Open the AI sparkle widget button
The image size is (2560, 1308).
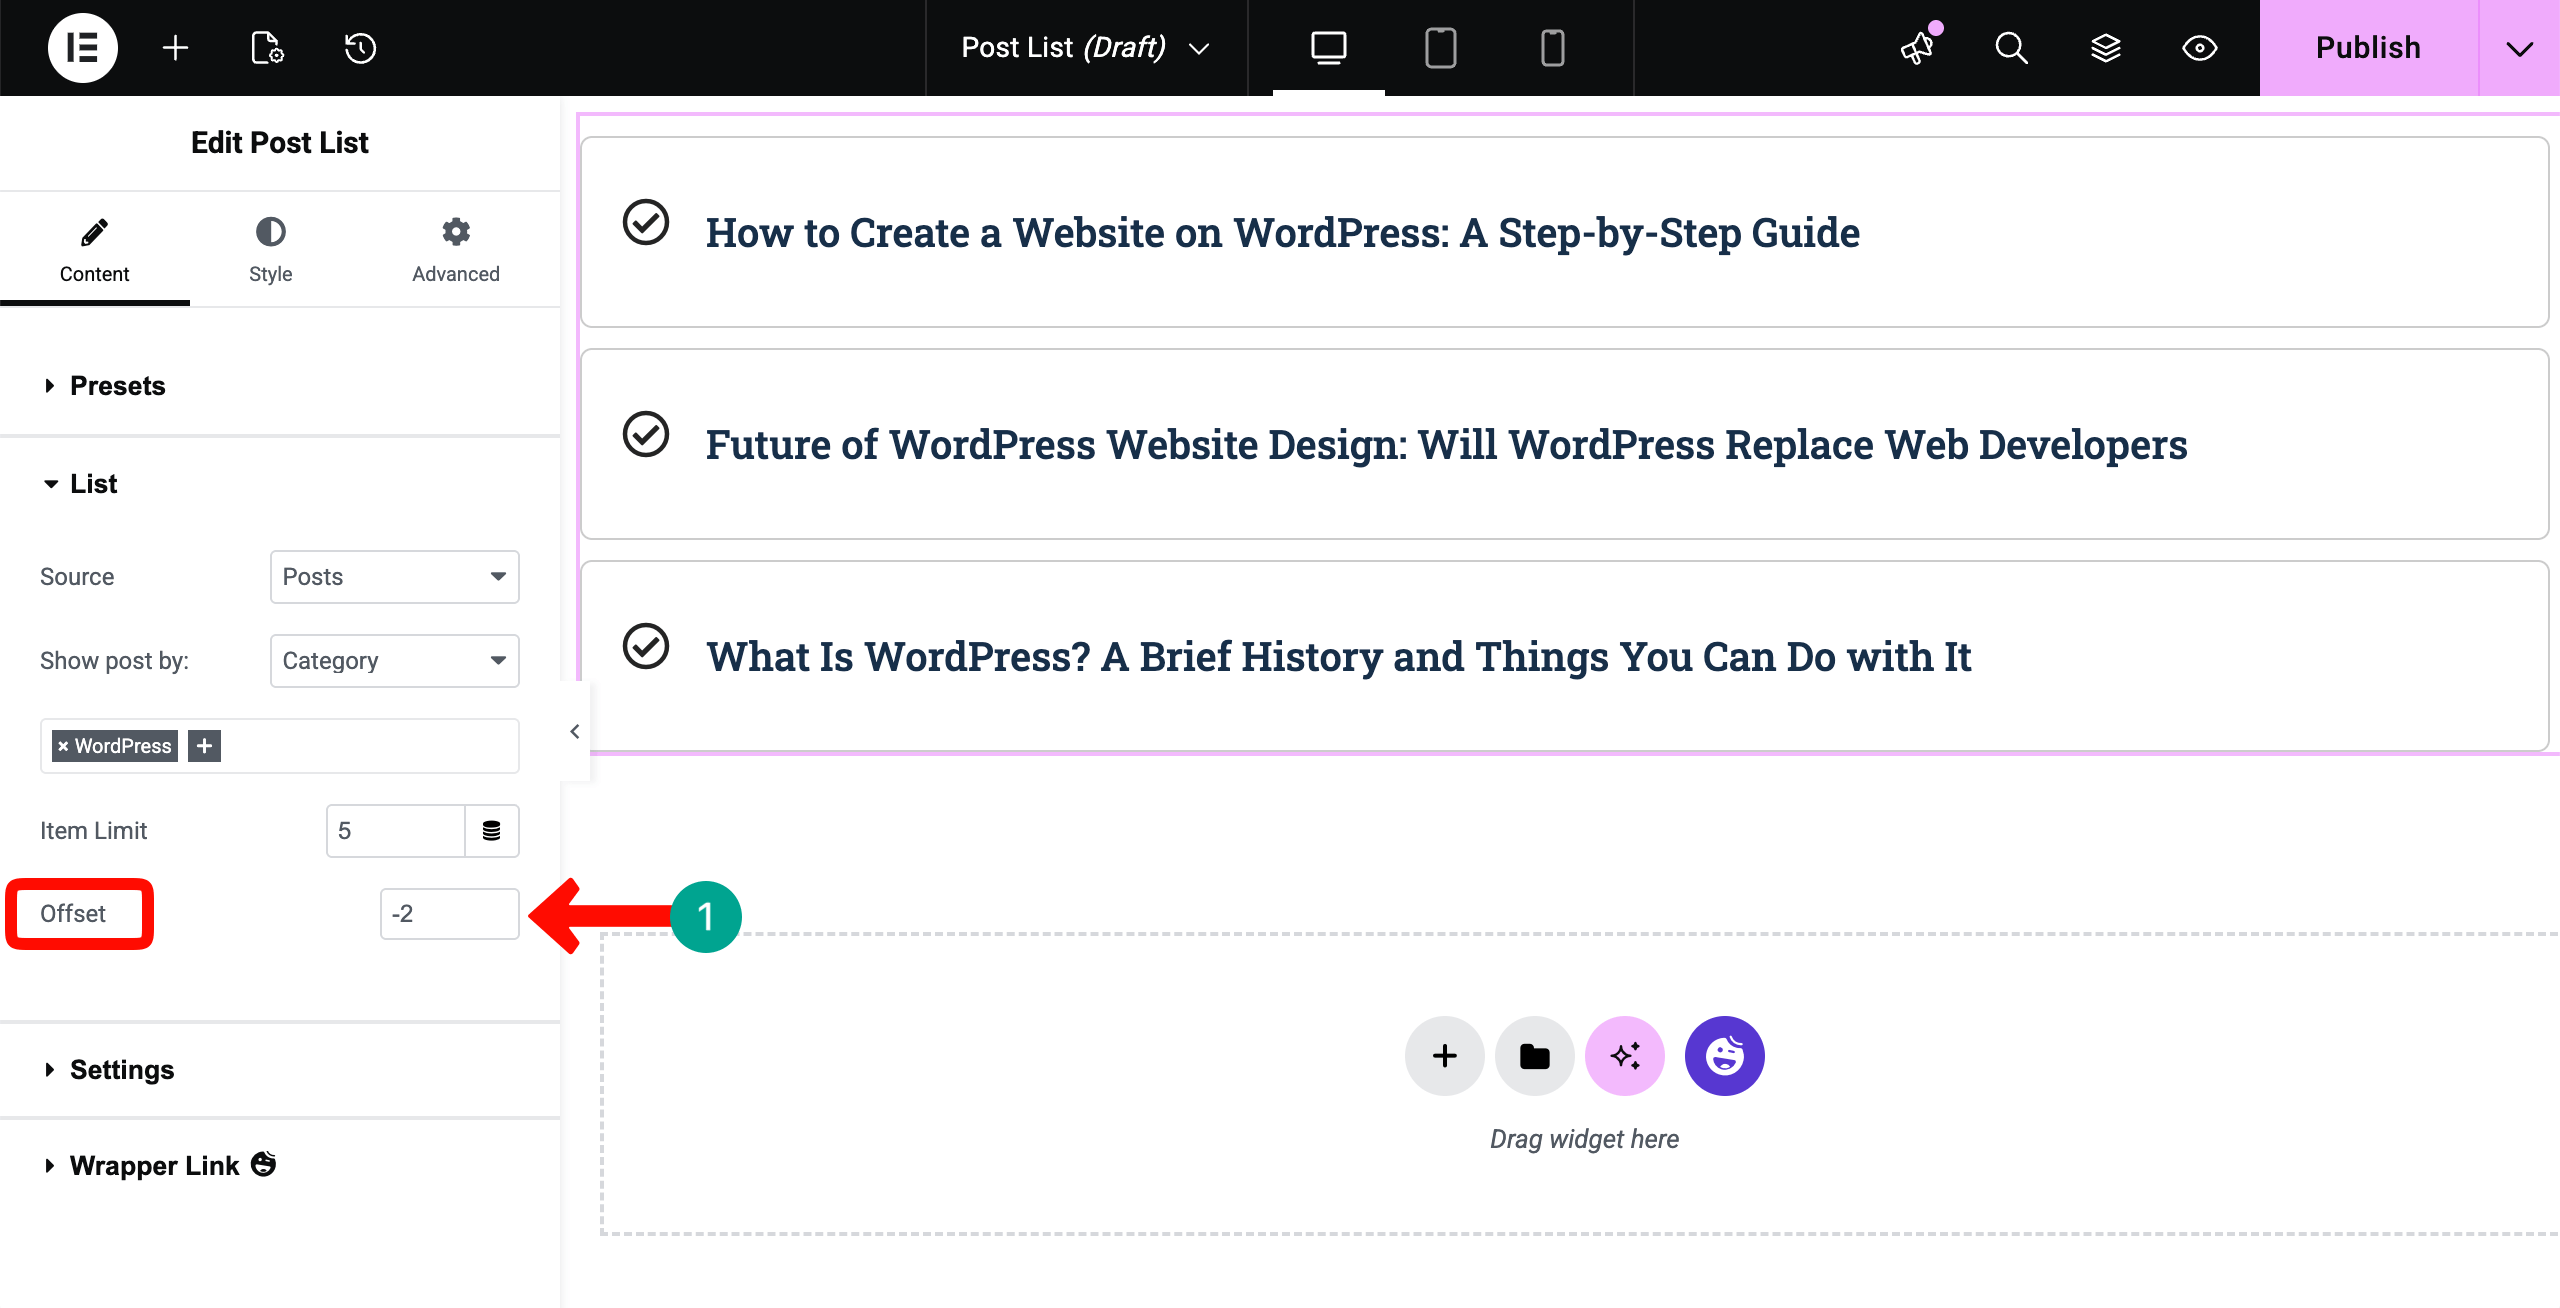1624,1056
